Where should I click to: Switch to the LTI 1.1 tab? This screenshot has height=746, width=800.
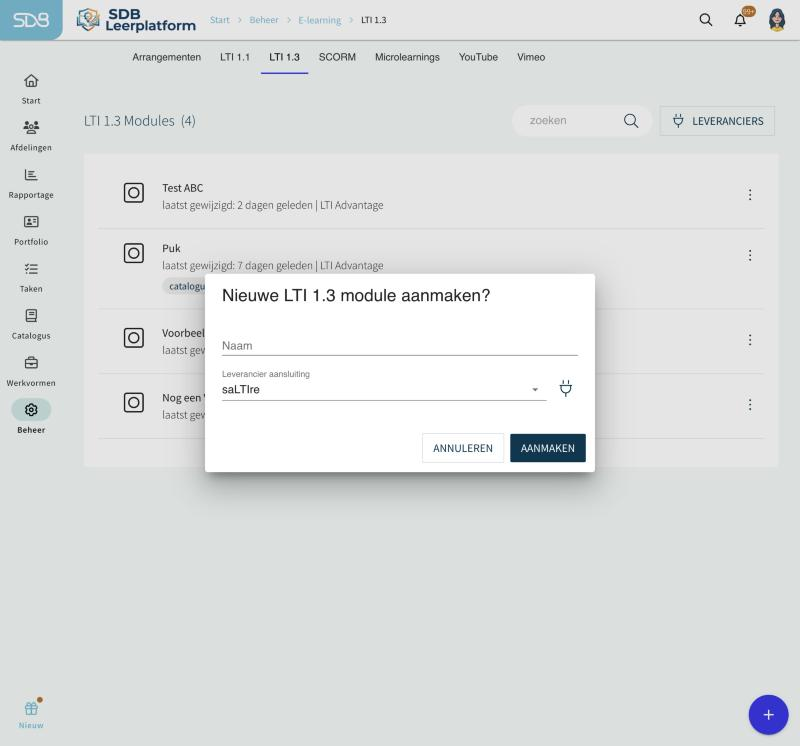pyautogui.click(x=235, y=57)
